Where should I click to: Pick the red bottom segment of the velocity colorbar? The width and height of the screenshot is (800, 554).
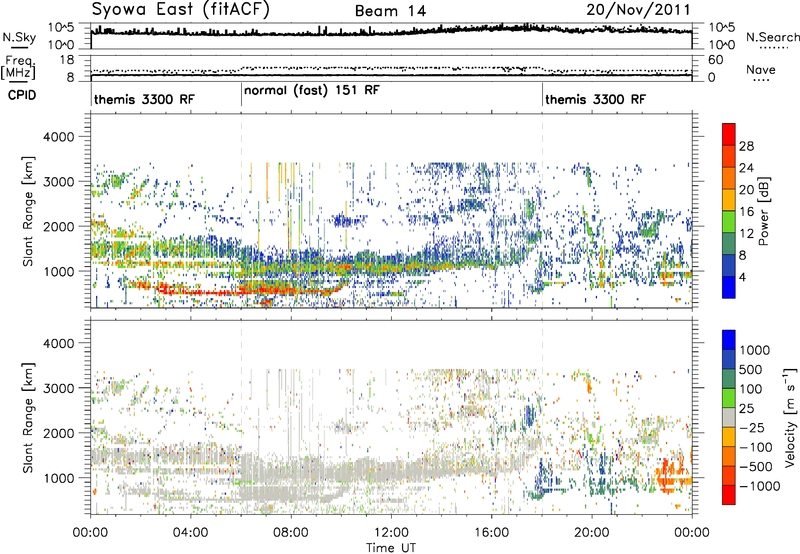[729, 495]
